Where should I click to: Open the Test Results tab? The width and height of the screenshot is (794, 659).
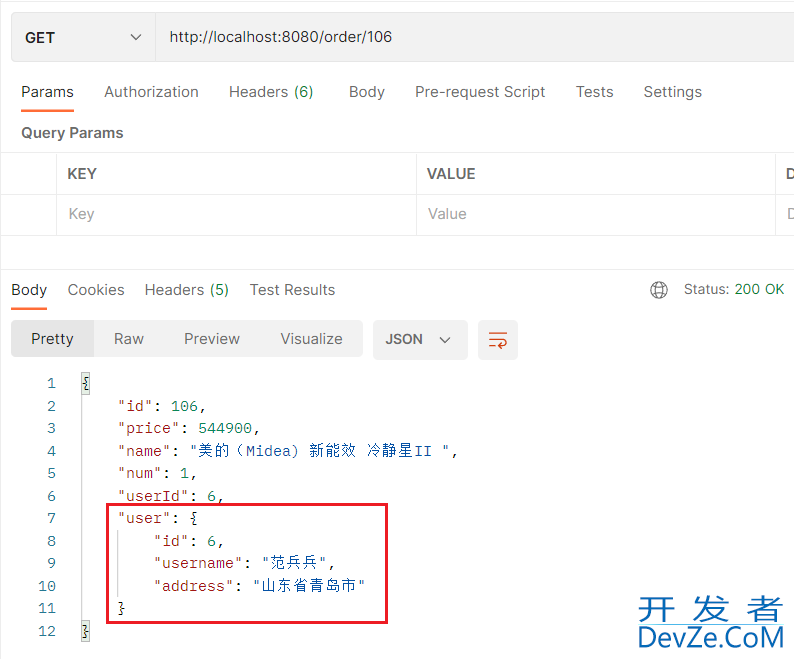[x=292, y=290]
